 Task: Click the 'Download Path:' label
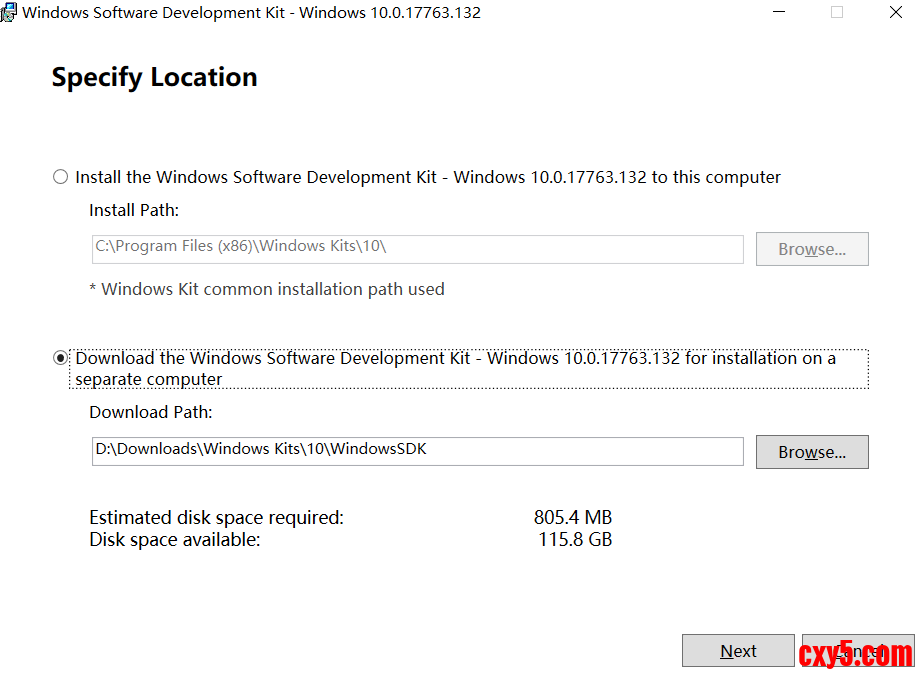pyautogui.click(x=150, y=412)
